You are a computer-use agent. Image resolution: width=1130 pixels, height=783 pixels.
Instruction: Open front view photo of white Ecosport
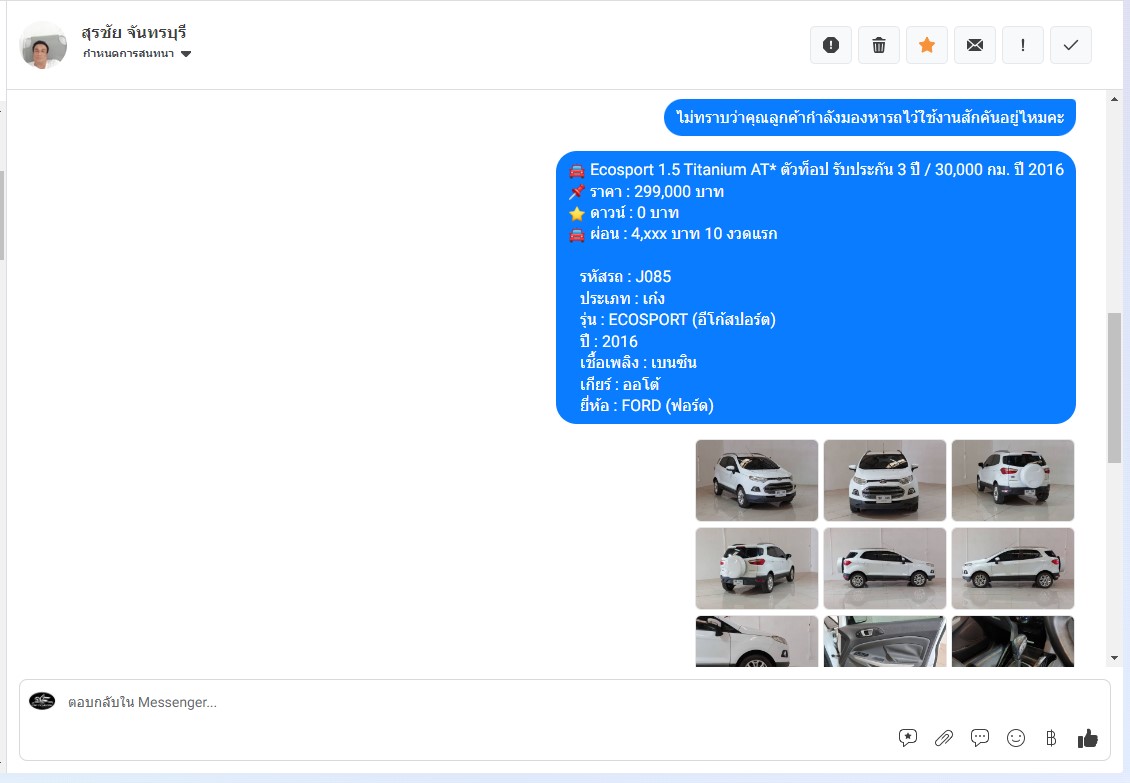(x=885, y=480)
